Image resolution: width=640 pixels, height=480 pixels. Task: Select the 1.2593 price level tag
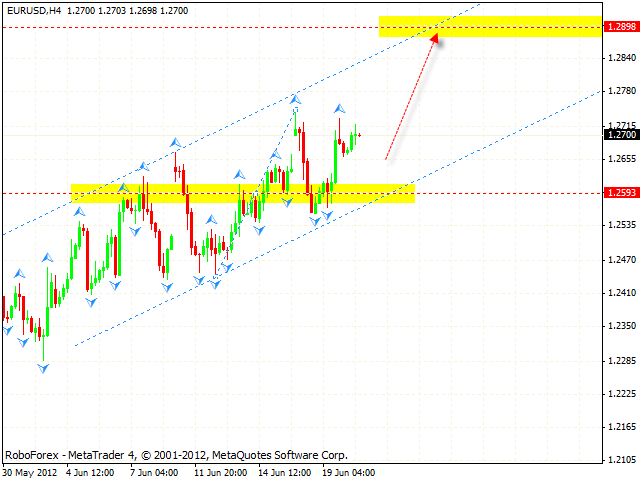tap(620, 193)
